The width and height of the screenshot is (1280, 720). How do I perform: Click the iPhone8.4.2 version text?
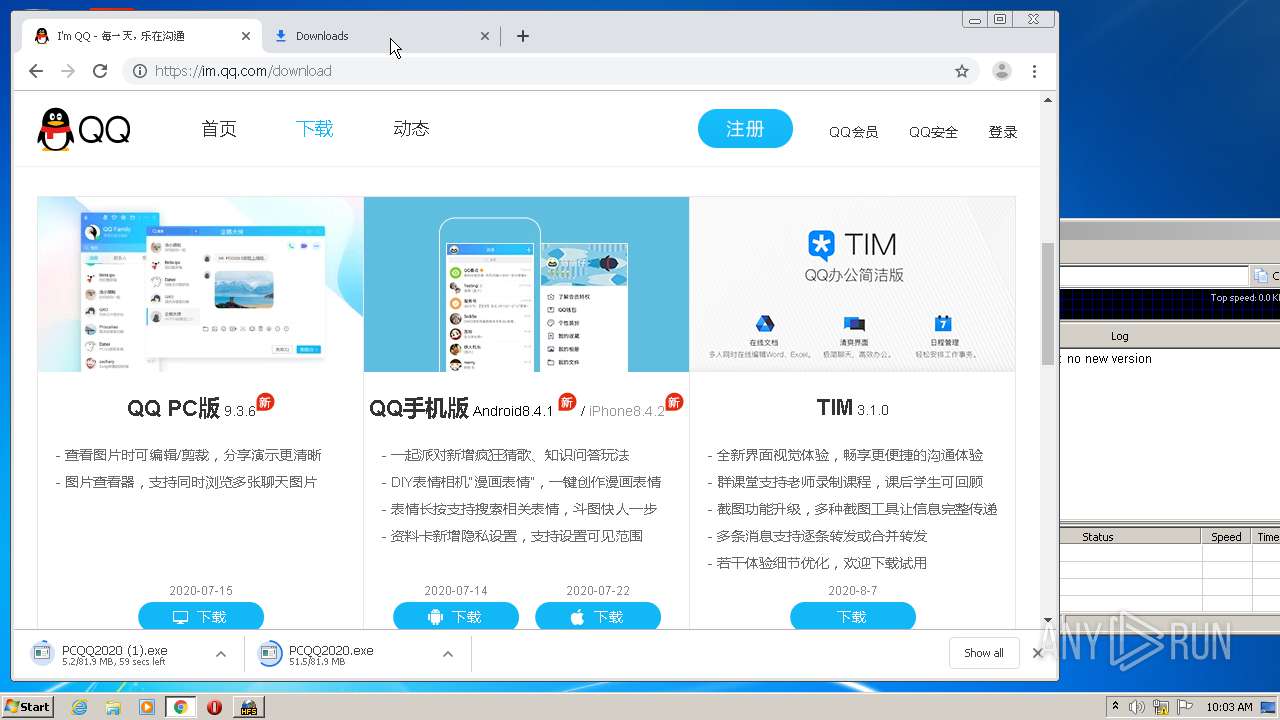click(626, 411)
